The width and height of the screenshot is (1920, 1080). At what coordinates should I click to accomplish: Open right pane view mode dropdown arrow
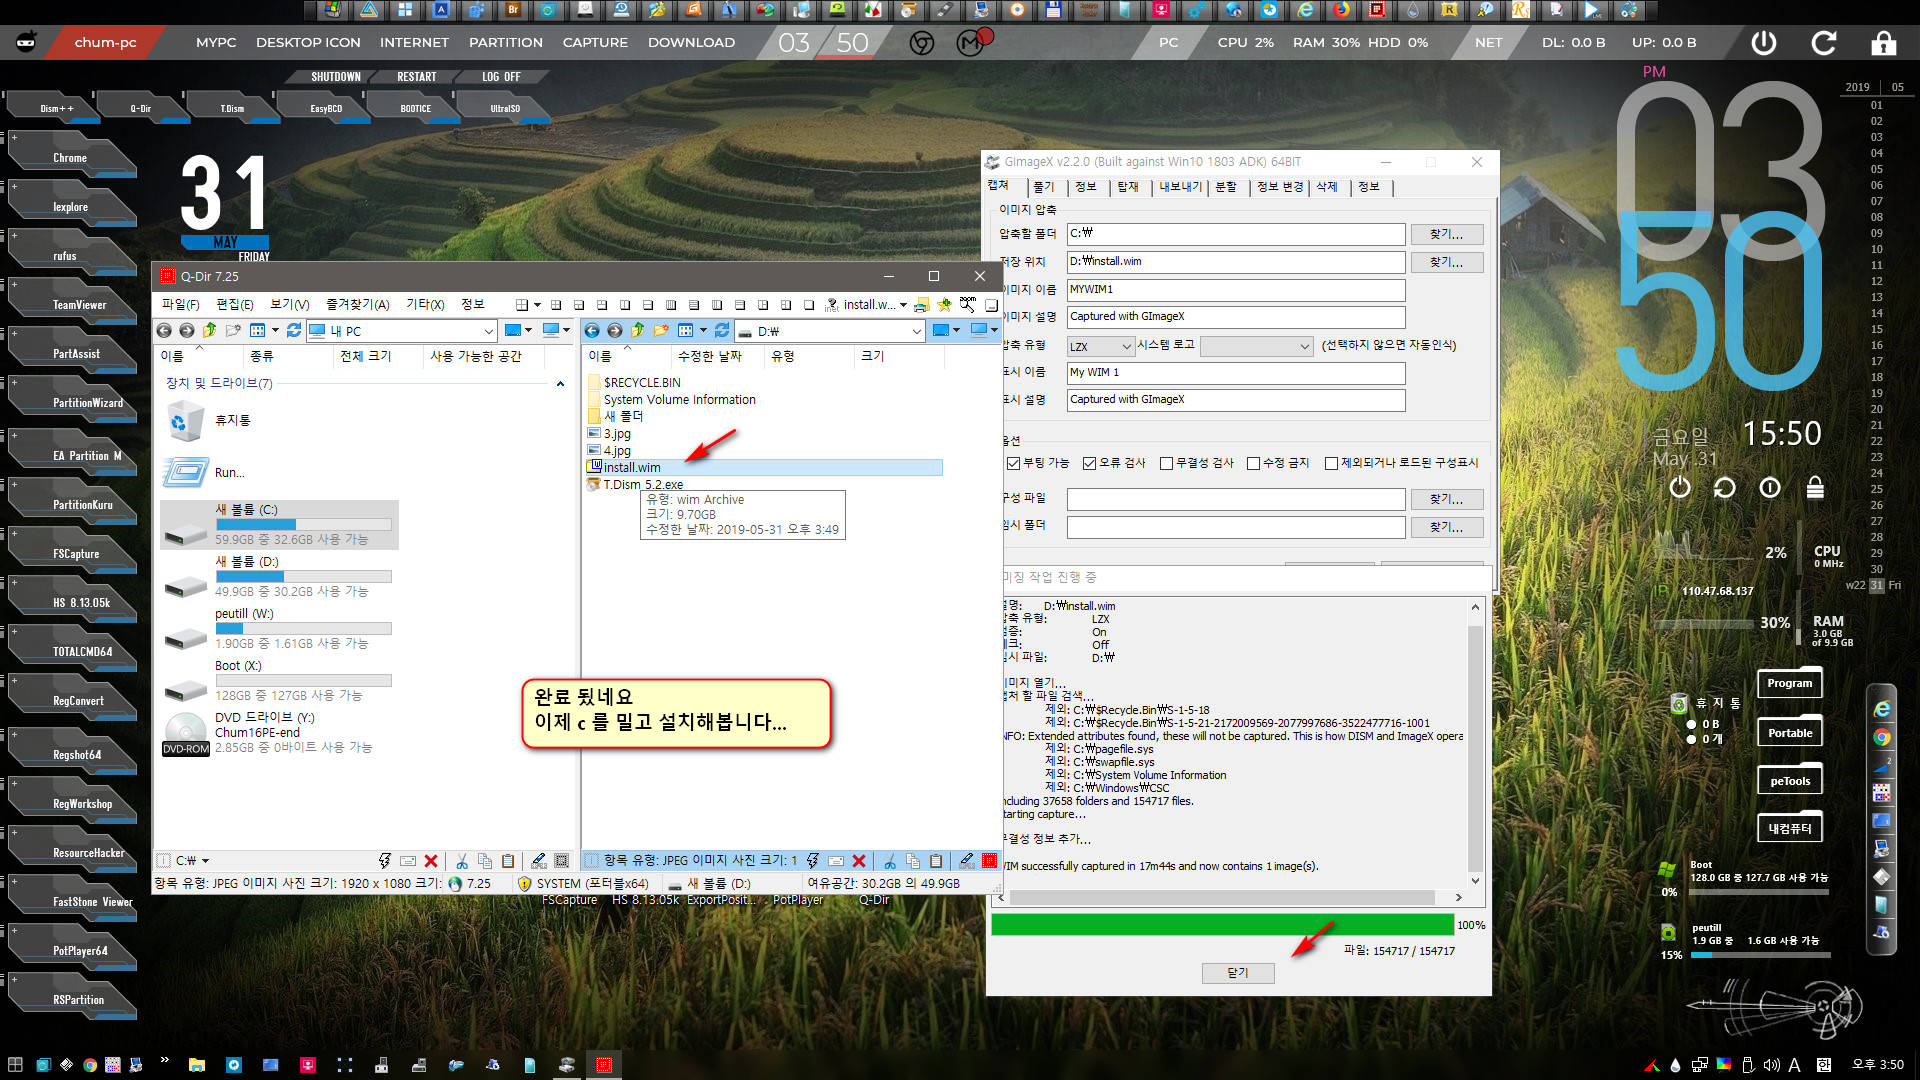[703, 331]
